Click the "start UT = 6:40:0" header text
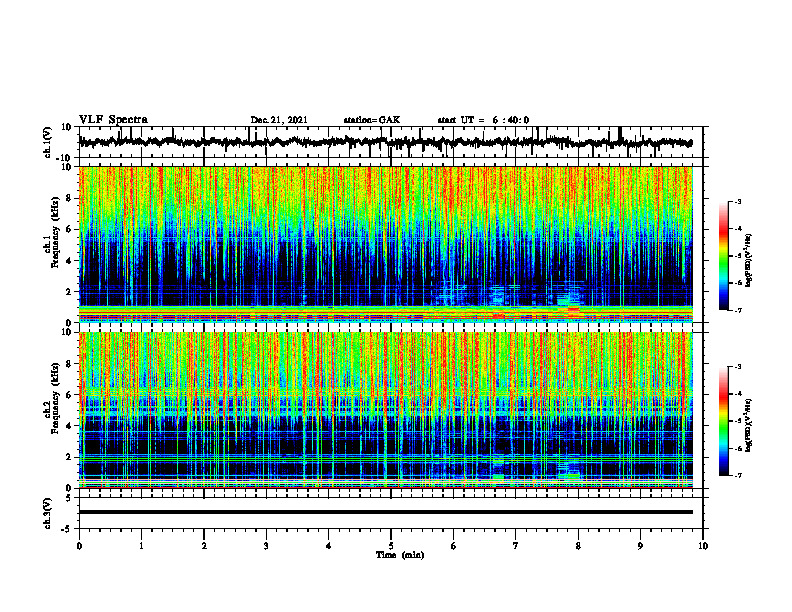This screenshot has height=612, width=792. [483, 120]
